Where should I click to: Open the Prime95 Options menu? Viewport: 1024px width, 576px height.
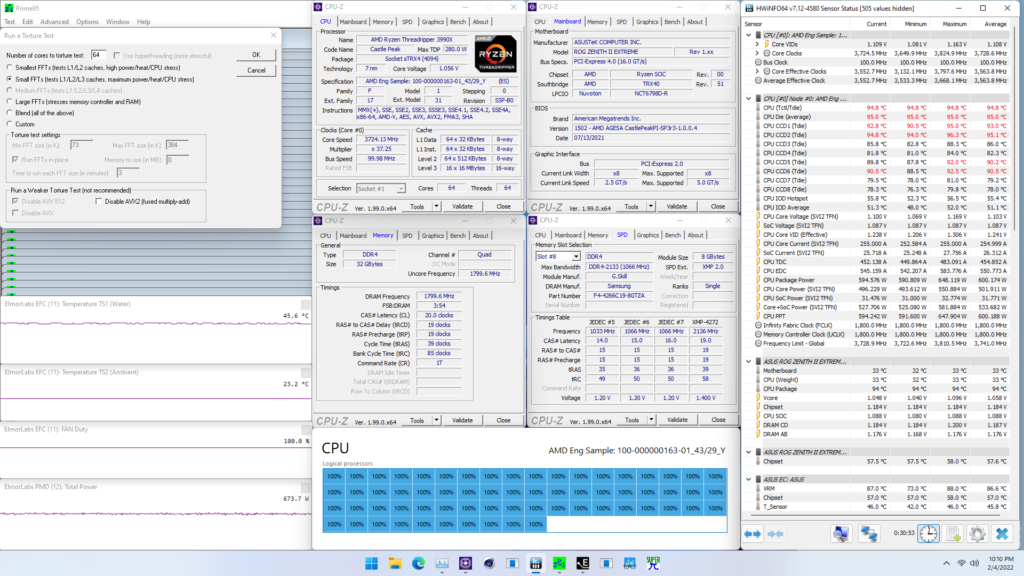point(87,22)
